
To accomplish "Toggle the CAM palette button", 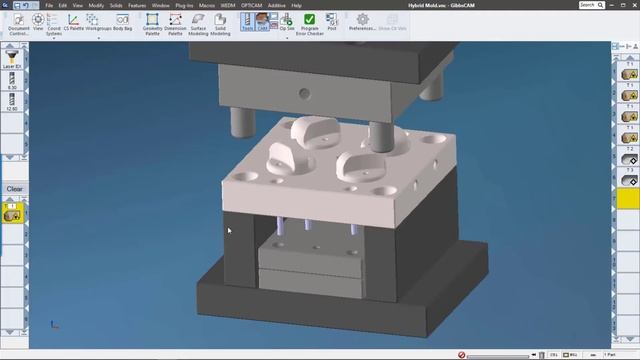I will pos(262,22).
